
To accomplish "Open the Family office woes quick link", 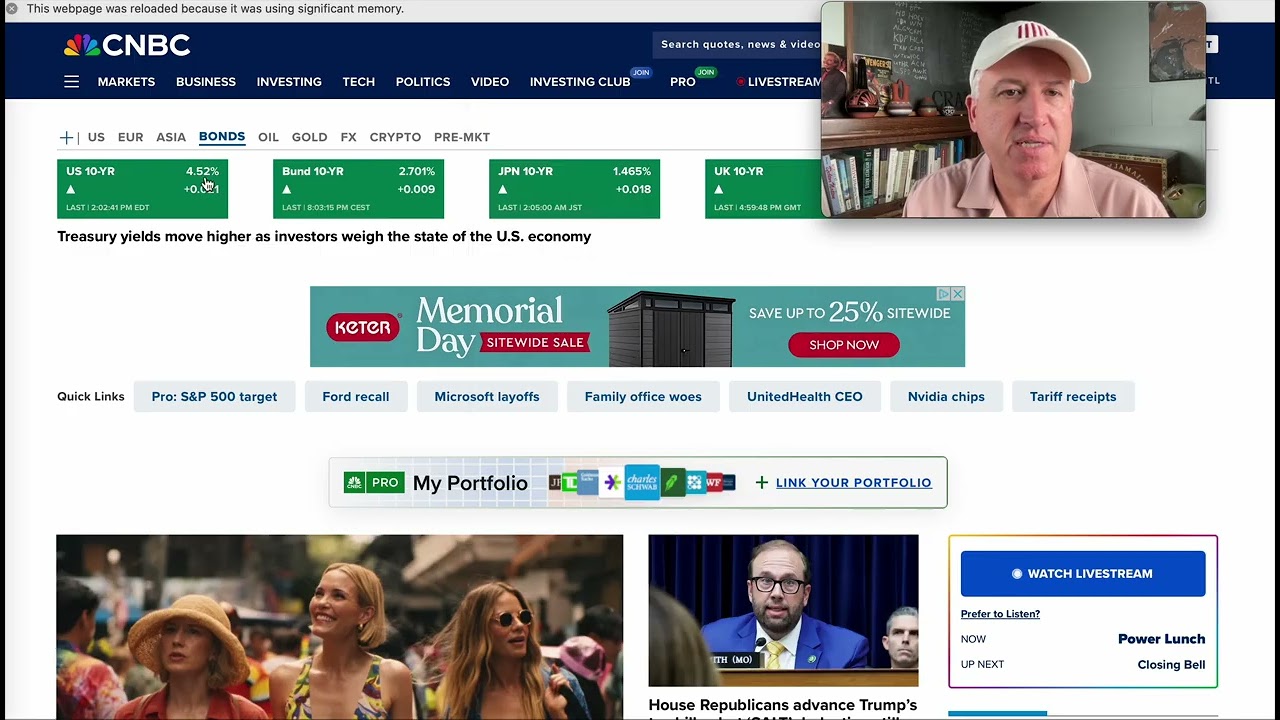I will point(643,397).
